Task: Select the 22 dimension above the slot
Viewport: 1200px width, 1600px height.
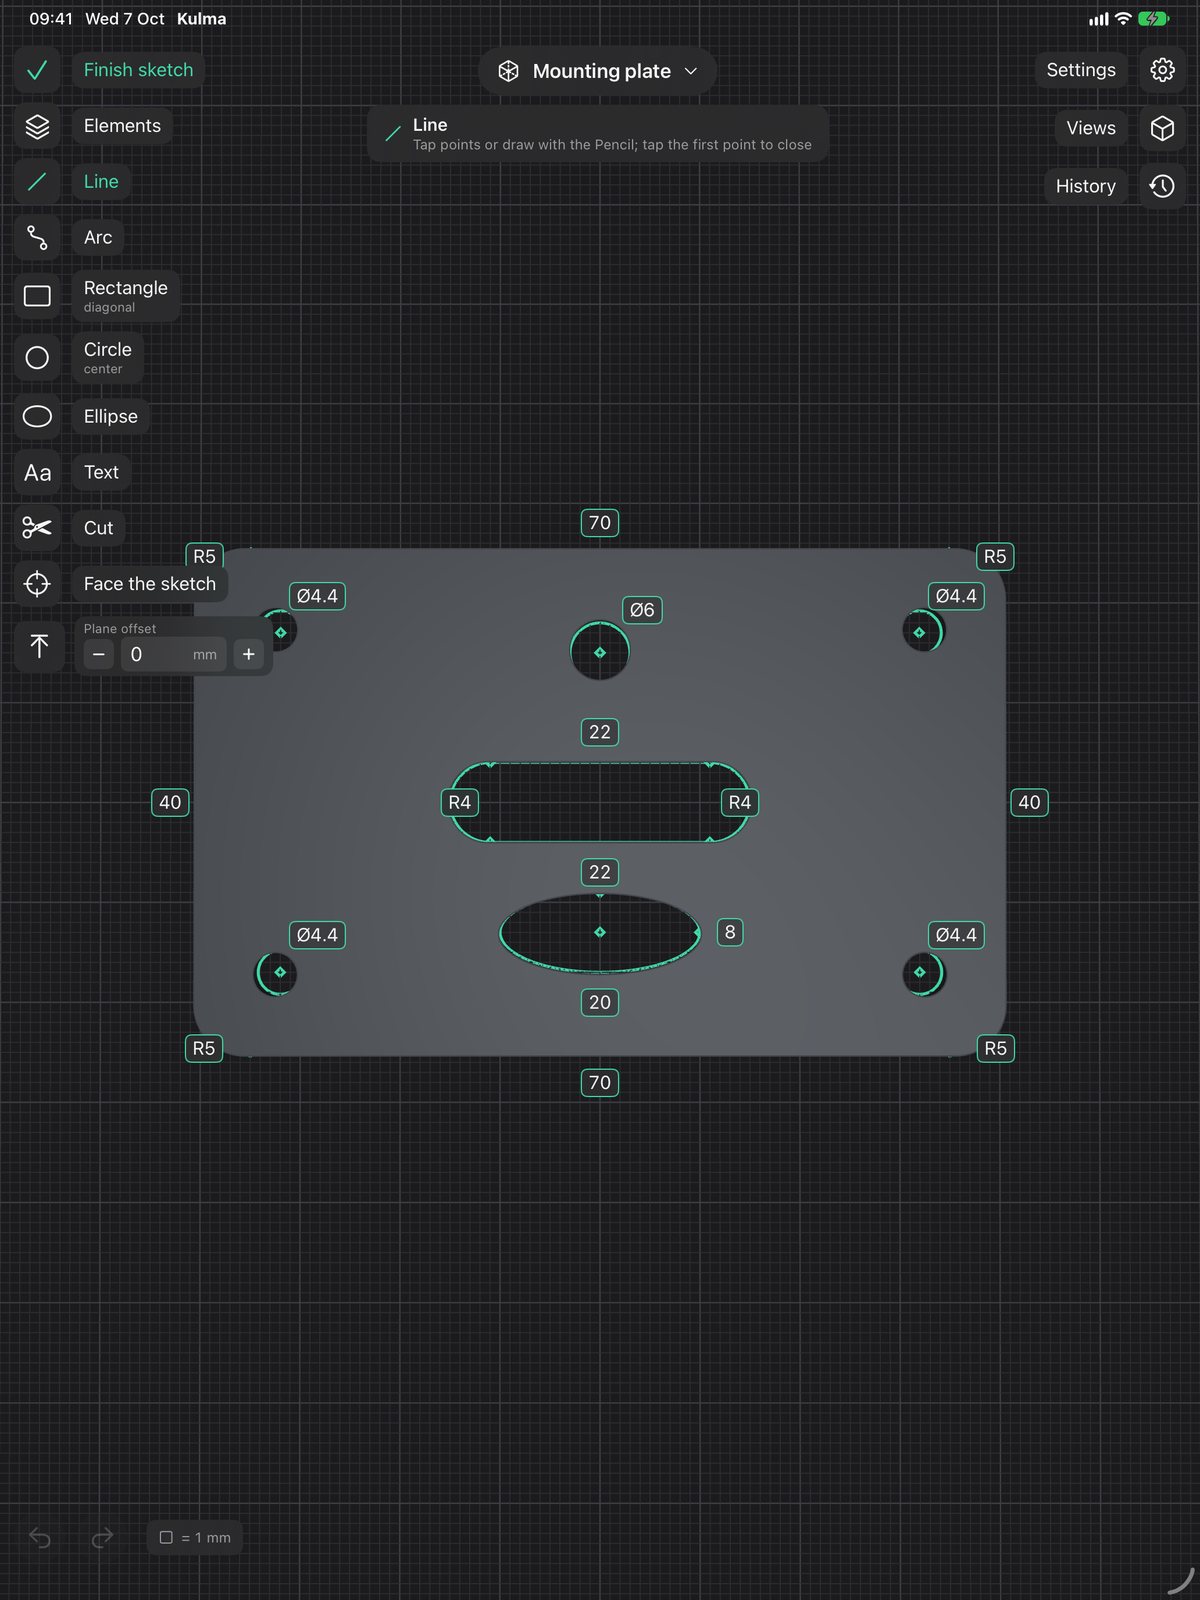Action: [600, 732]
